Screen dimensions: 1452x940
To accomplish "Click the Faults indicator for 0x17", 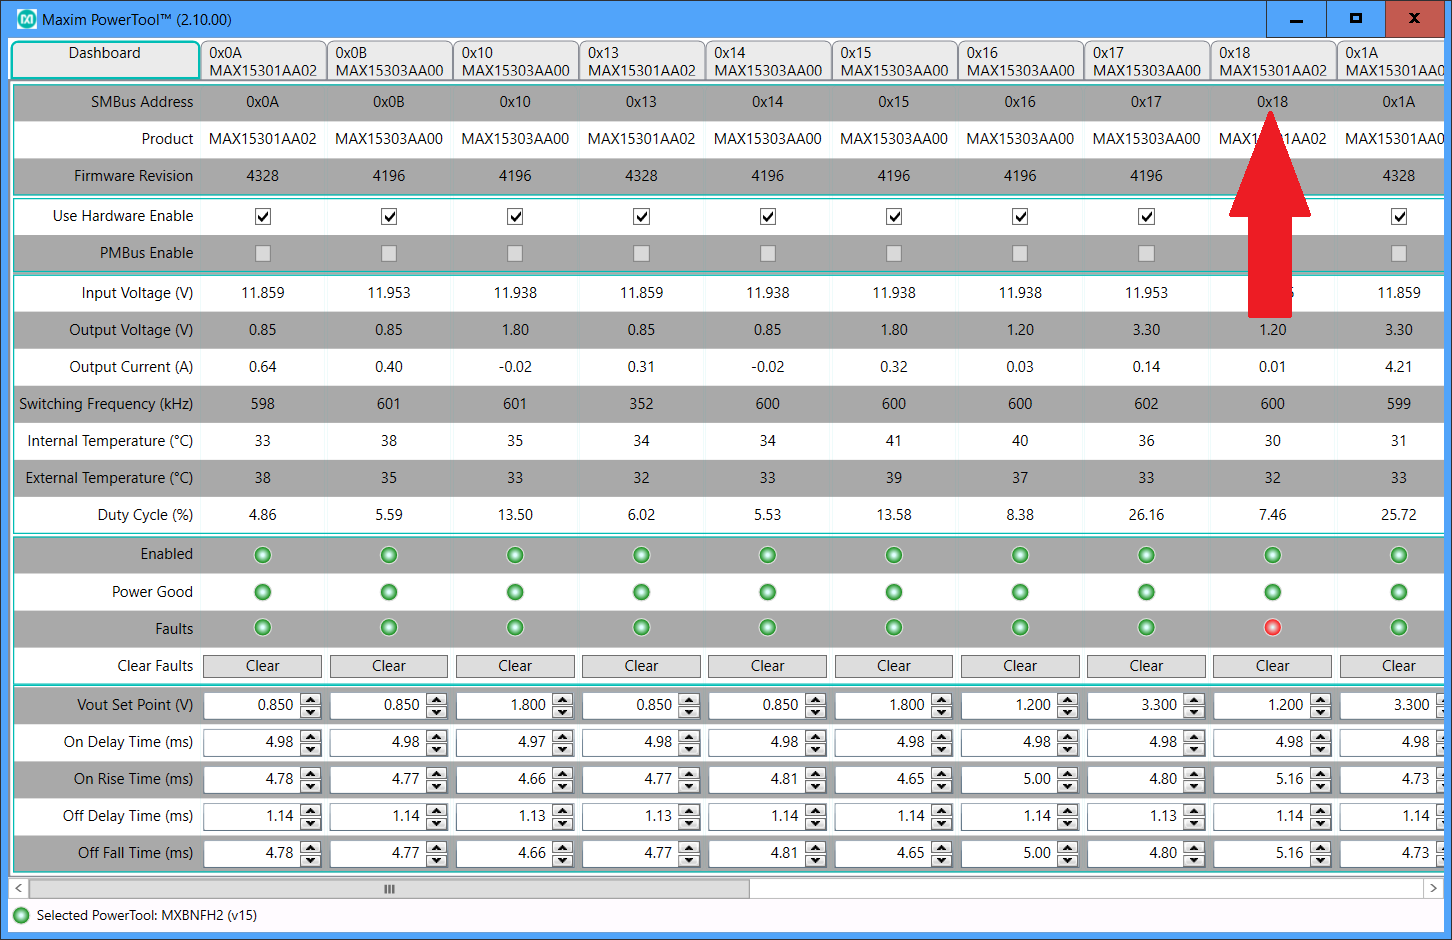I will click(1146, 628).
